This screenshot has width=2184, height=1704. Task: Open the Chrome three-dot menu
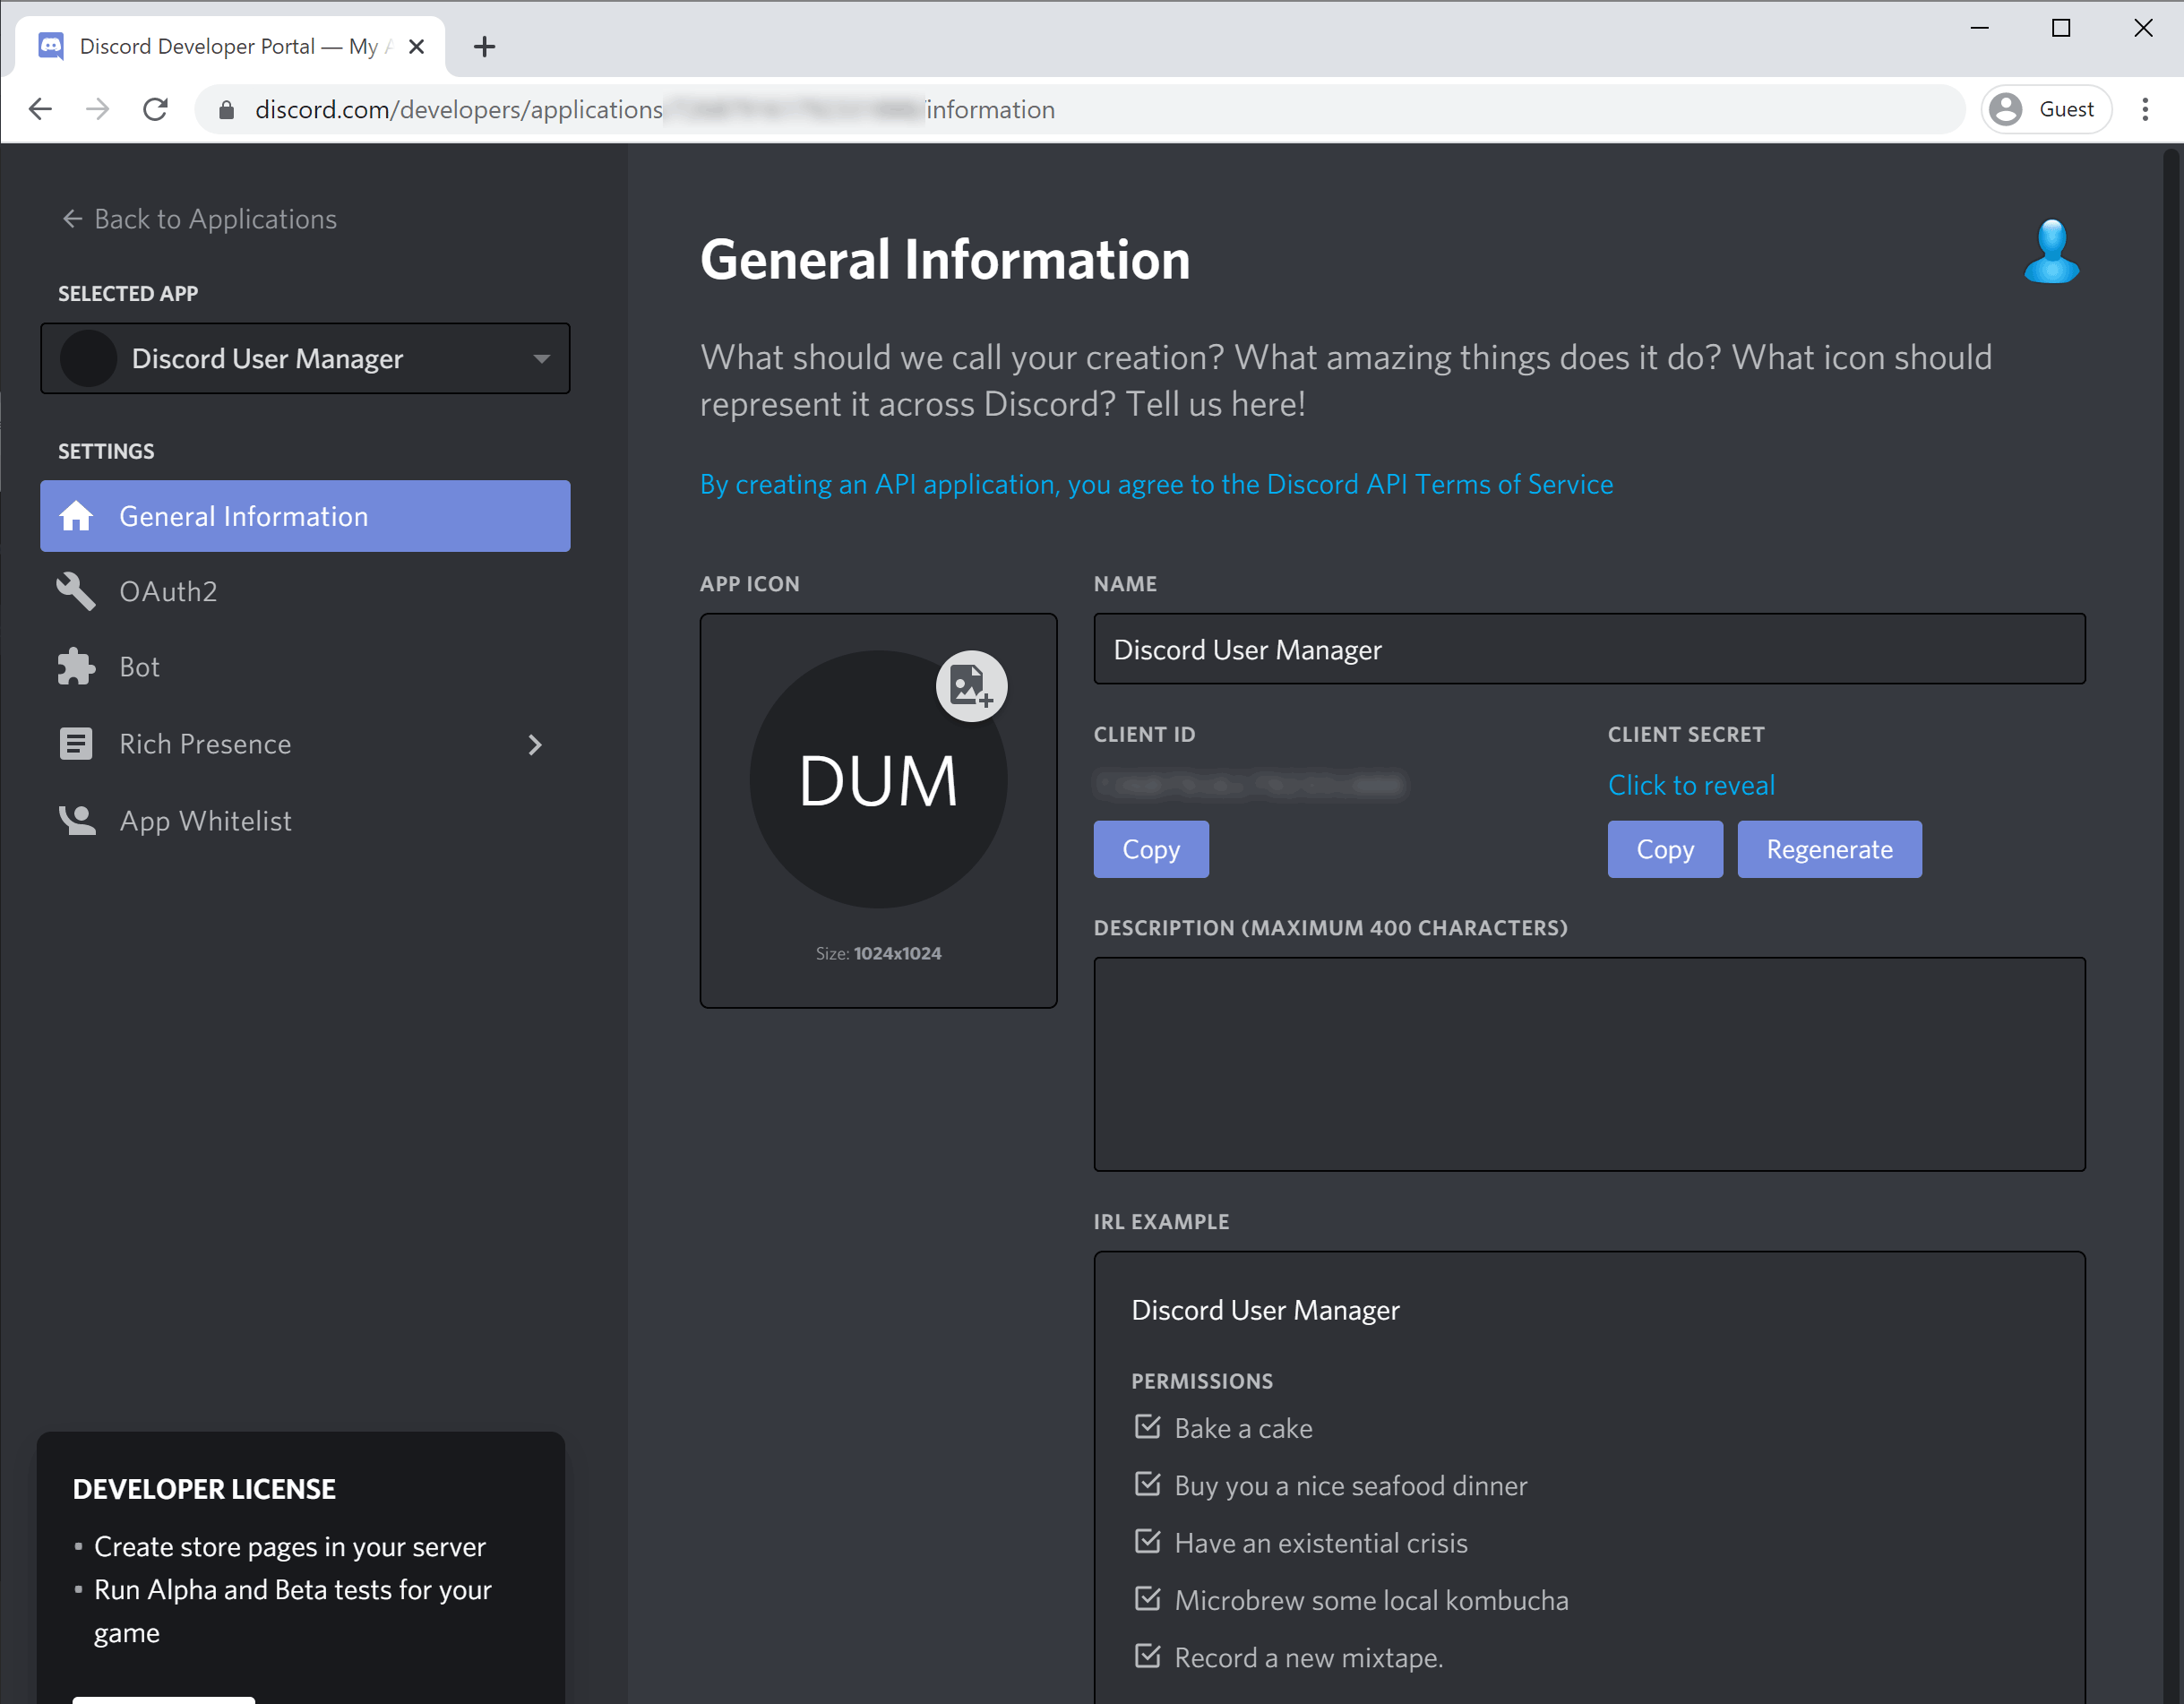[2144, 109]
